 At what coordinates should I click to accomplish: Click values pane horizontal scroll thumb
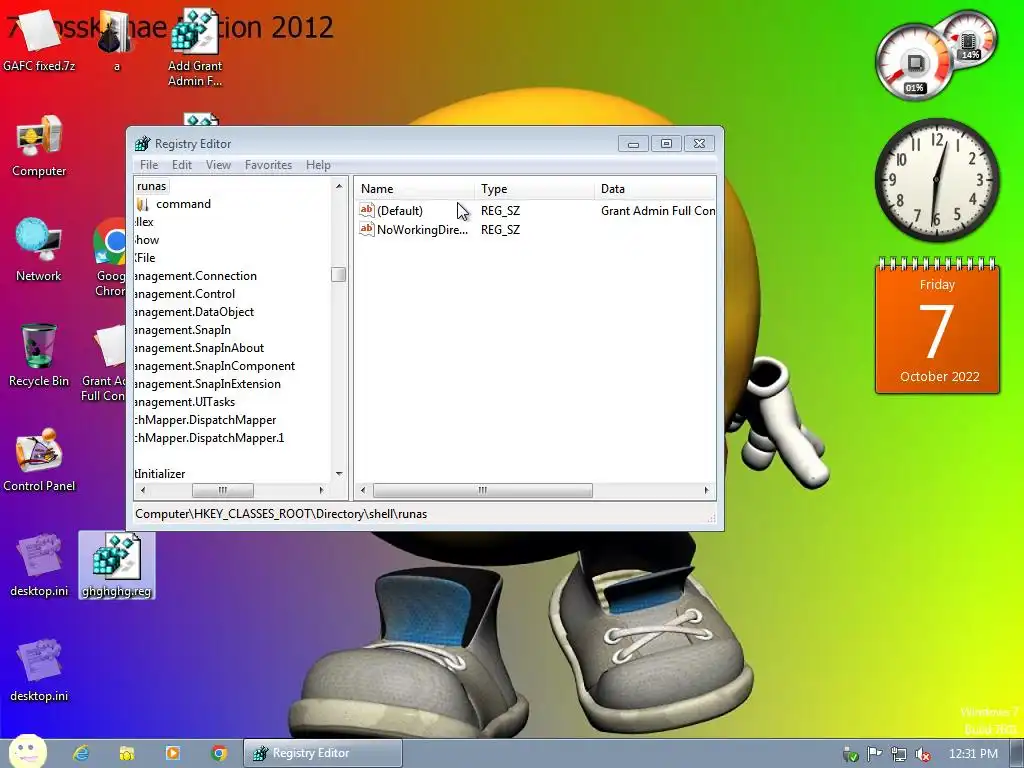(483, 490)
